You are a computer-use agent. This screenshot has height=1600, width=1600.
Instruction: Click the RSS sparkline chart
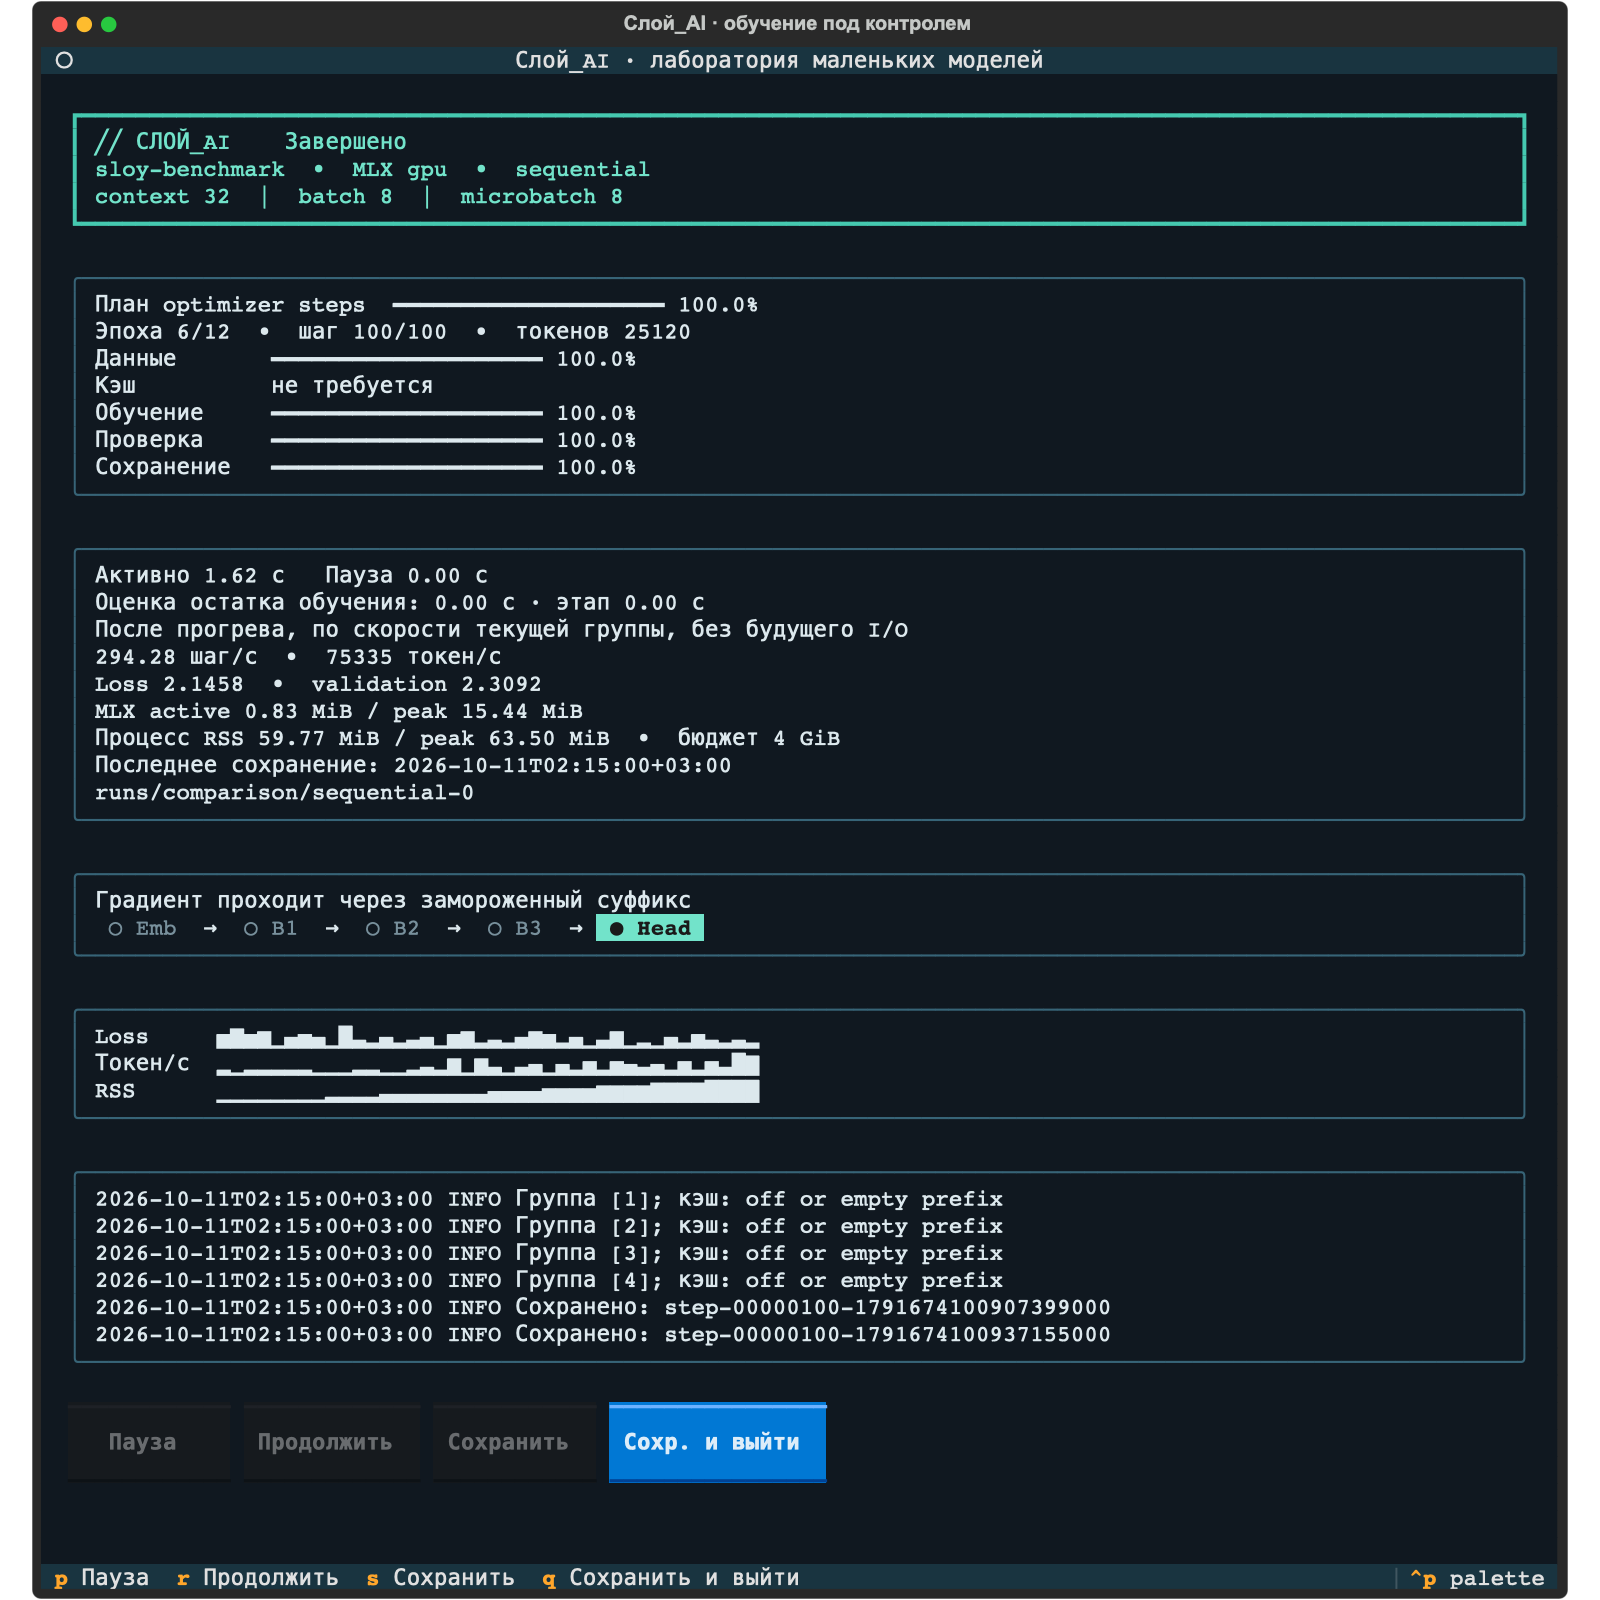(488, 1091)
